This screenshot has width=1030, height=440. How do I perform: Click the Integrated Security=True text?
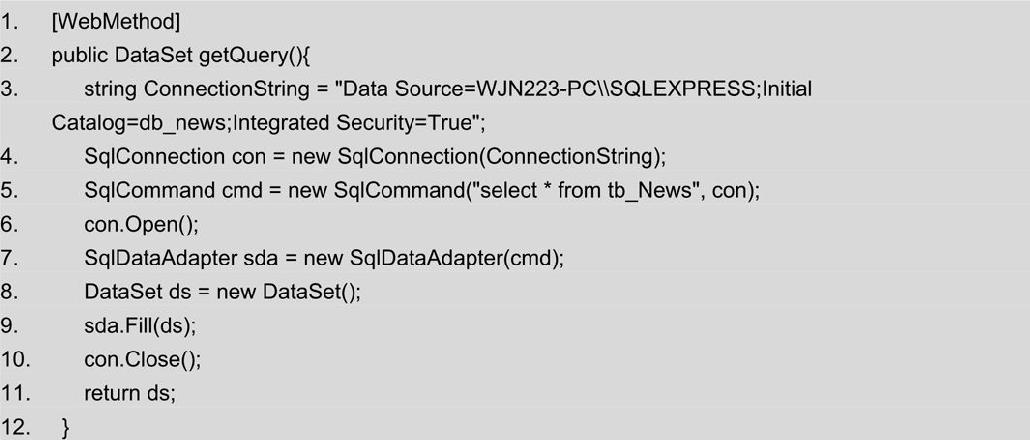pyautogui.click(x=356, y=123)
